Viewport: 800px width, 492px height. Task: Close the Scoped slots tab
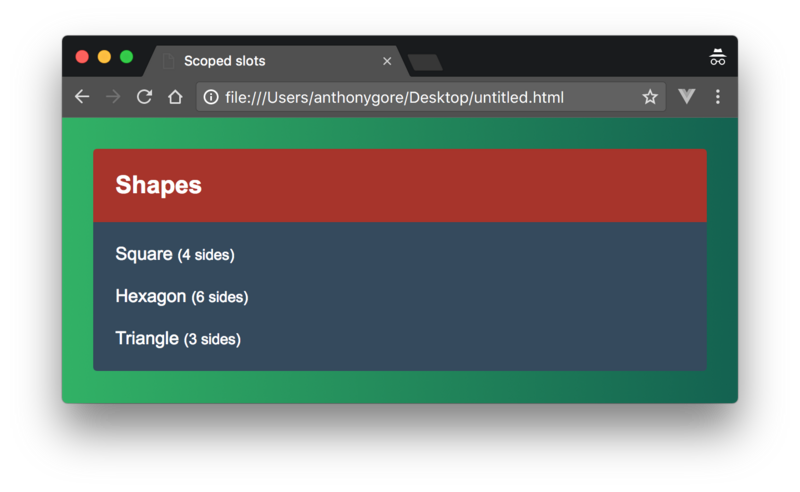pos(387,61)
